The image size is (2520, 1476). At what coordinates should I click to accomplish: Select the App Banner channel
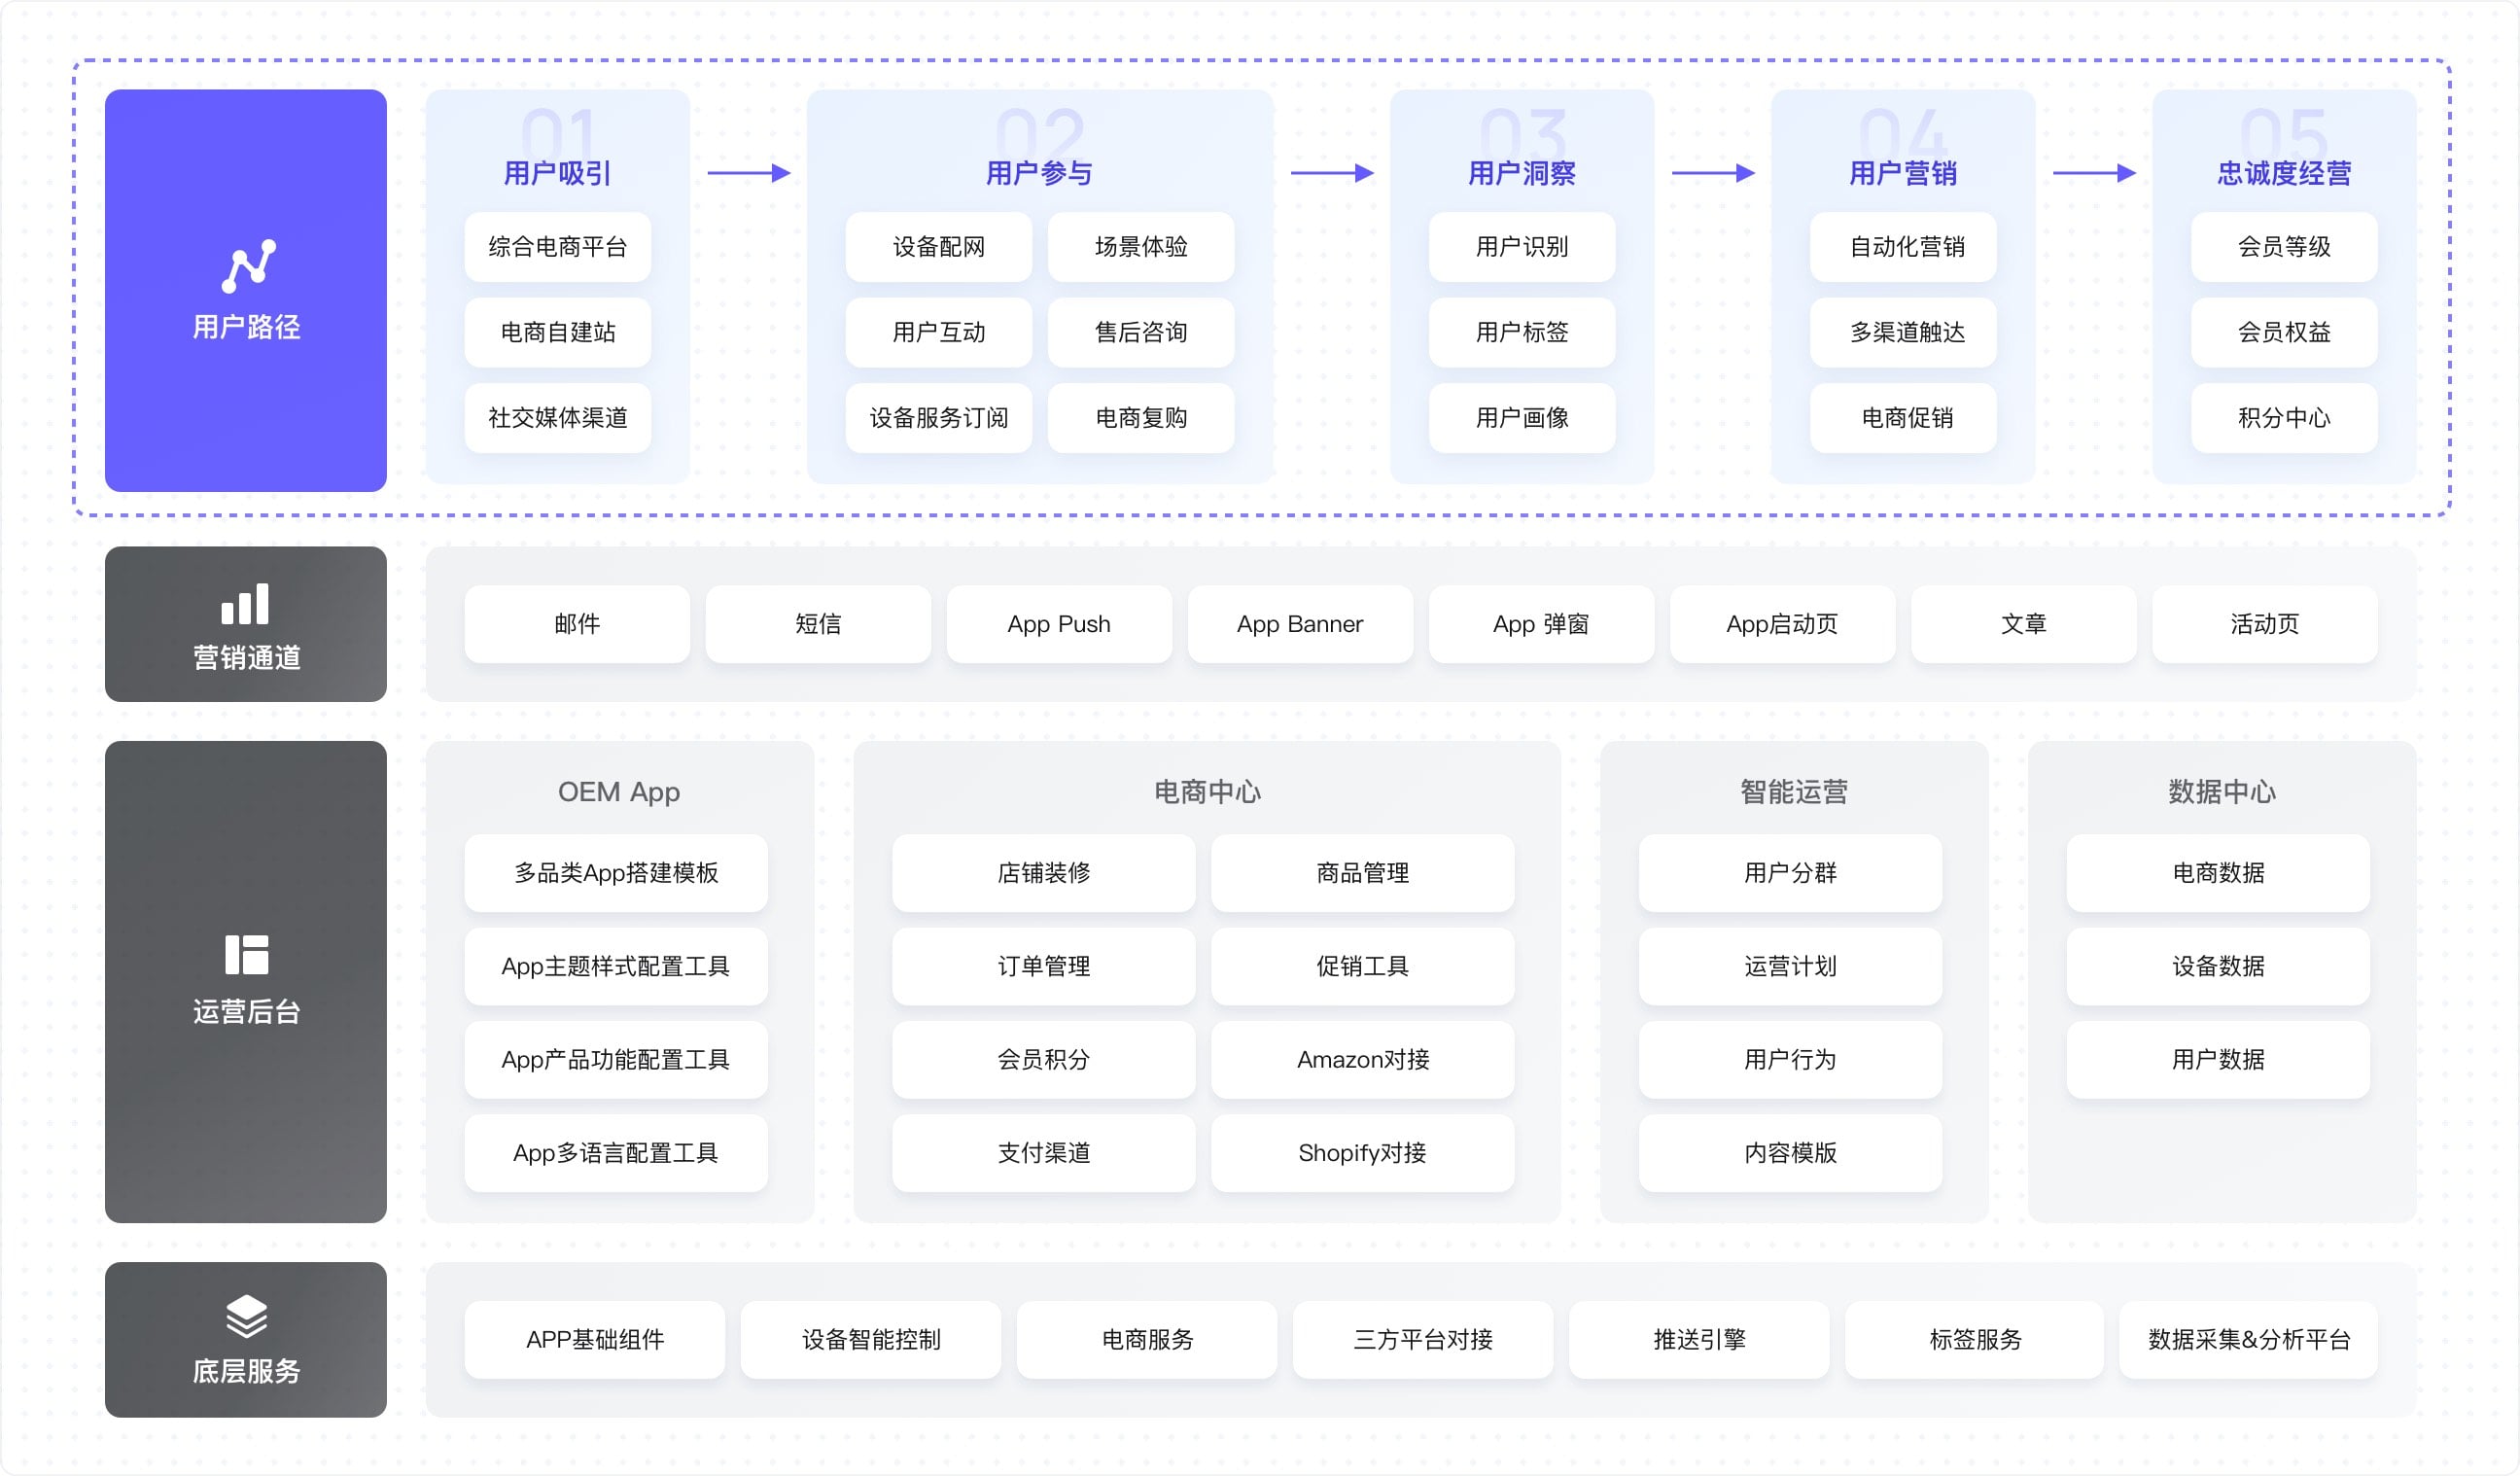pos(1299,624)
